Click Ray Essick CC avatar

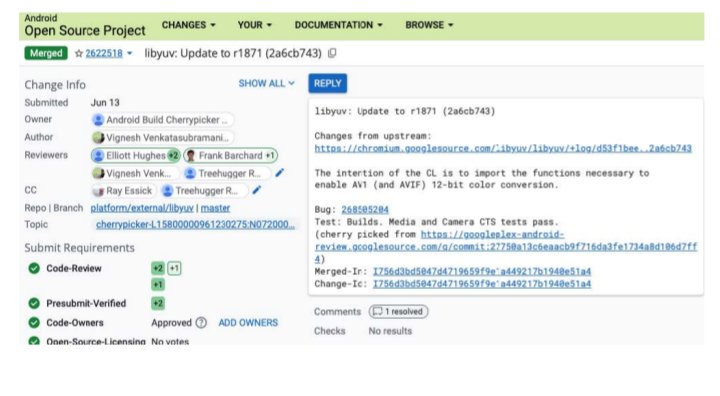click(x=98, y=191)
